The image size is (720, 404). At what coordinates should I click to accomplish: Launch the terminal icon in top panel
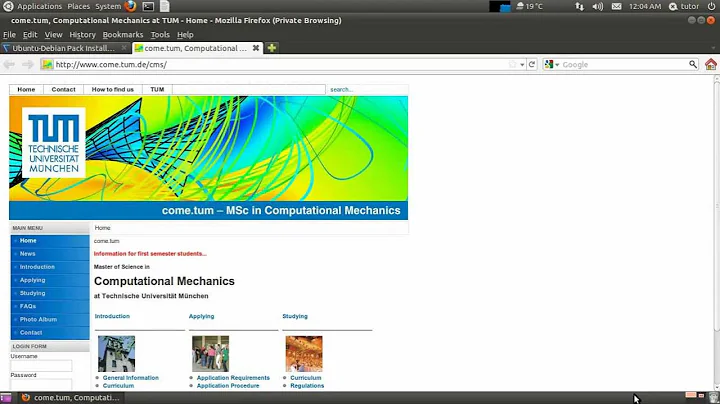pyautogui.click(x=148, y=6)
